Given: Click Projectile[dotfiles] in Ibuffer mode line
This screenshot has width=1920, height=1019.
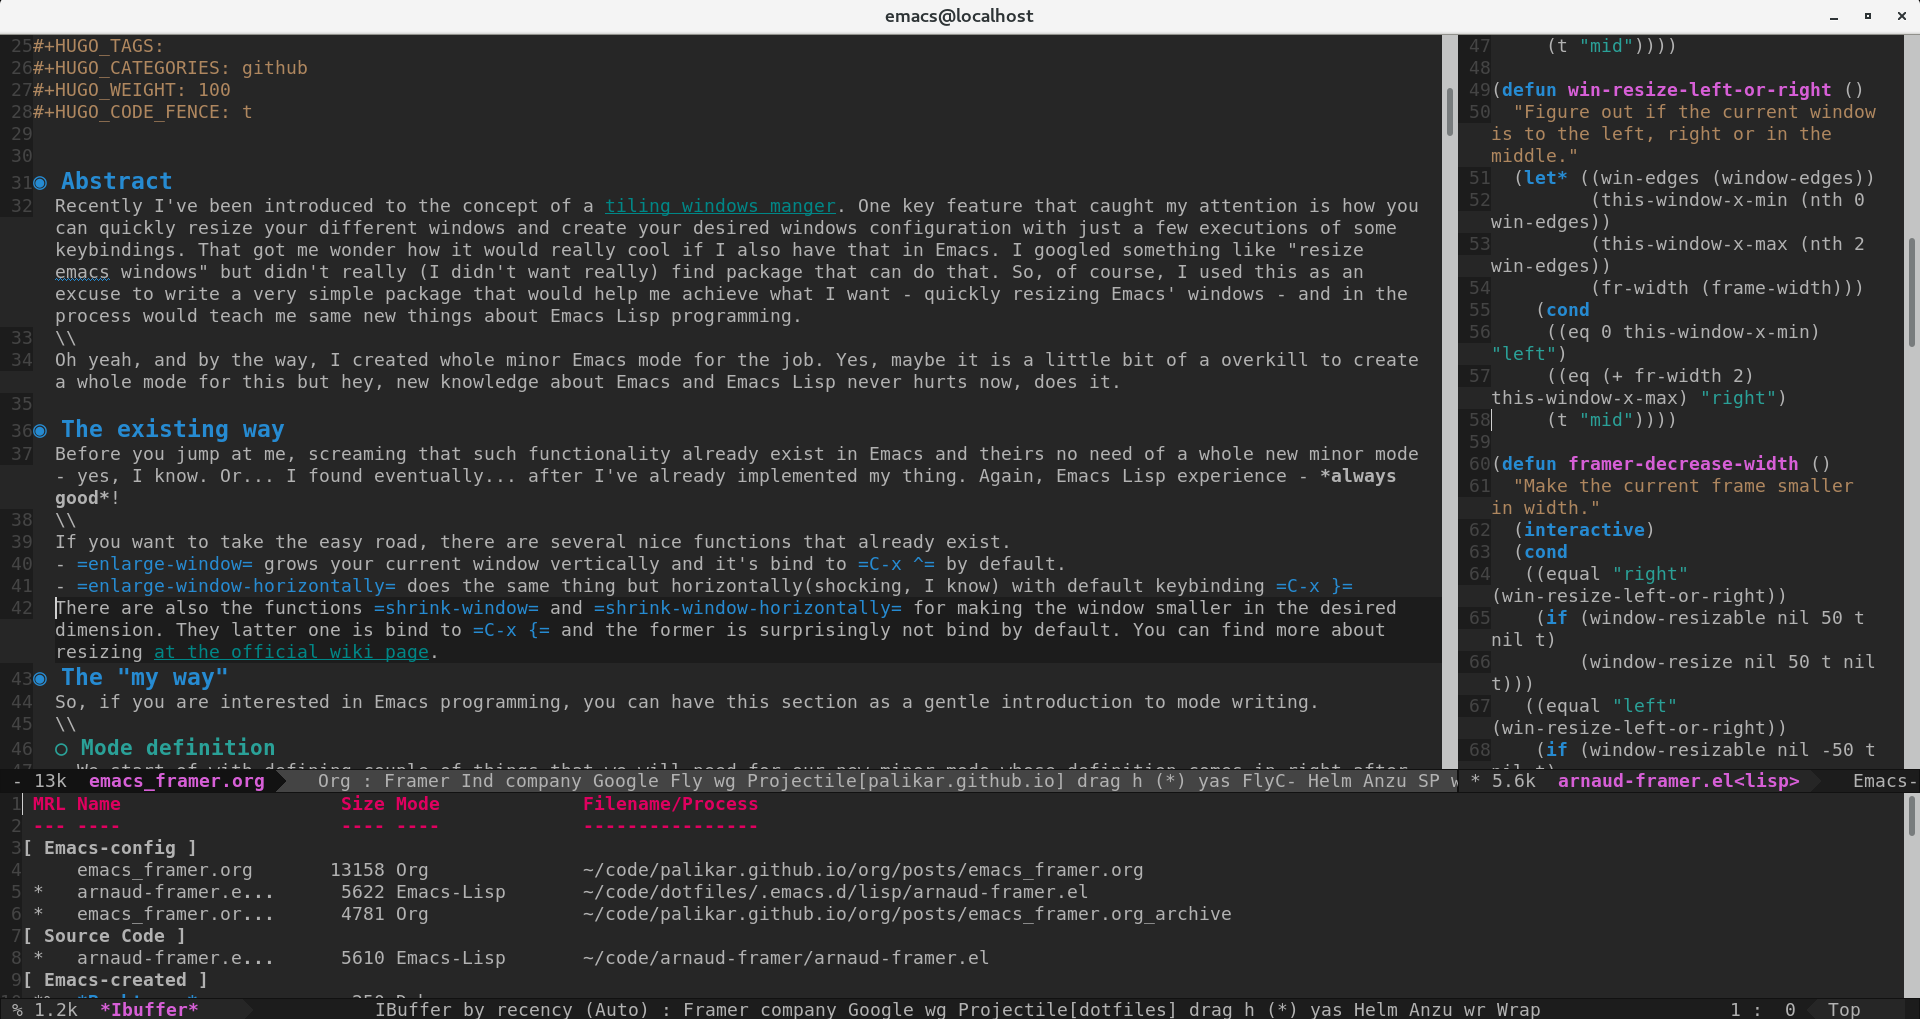Looking at the screenshot, I should [x=1067, y=1009].
